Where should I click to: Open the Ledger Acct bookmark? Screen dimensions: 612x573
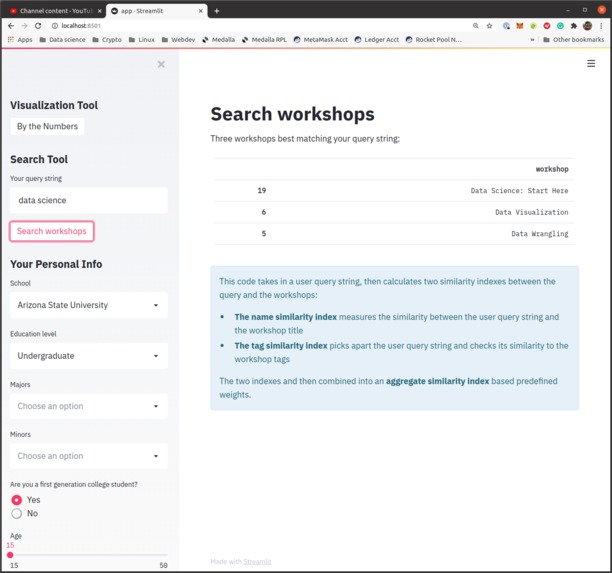[377, 39]
